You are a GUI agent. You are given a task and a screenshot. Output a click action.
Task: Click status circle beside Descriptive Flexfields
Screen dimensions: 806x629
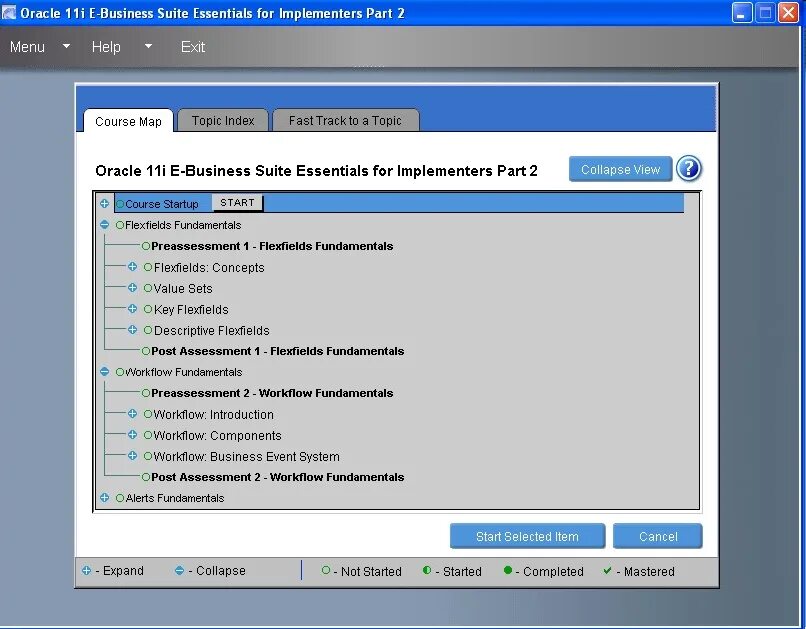click(148, 330)
